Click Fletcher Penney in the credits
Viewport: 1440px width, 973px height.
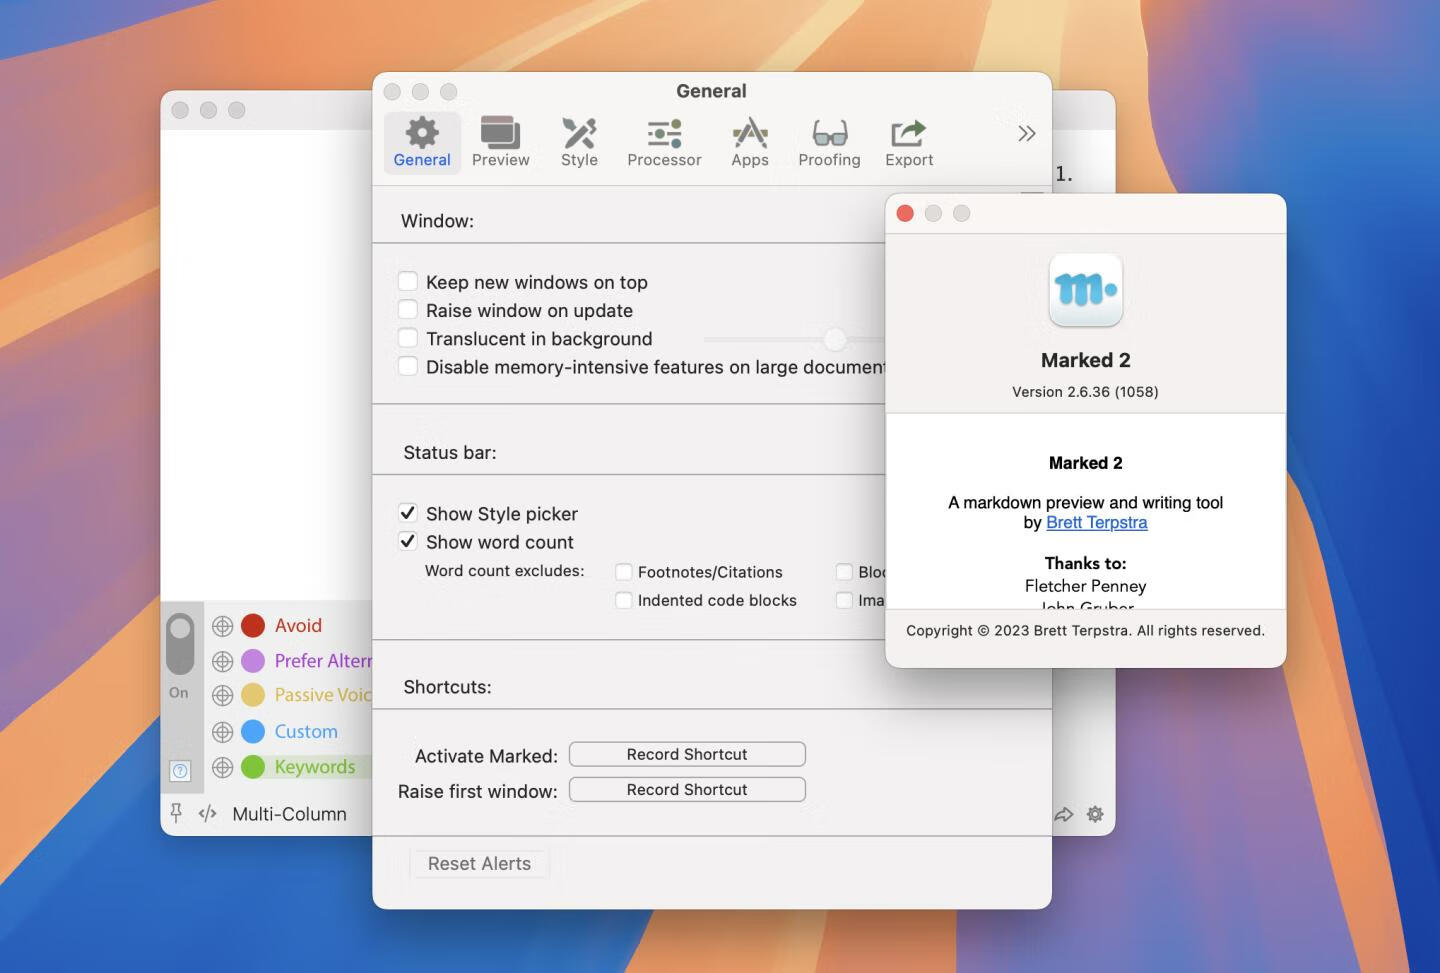(x=1085, y=586)
